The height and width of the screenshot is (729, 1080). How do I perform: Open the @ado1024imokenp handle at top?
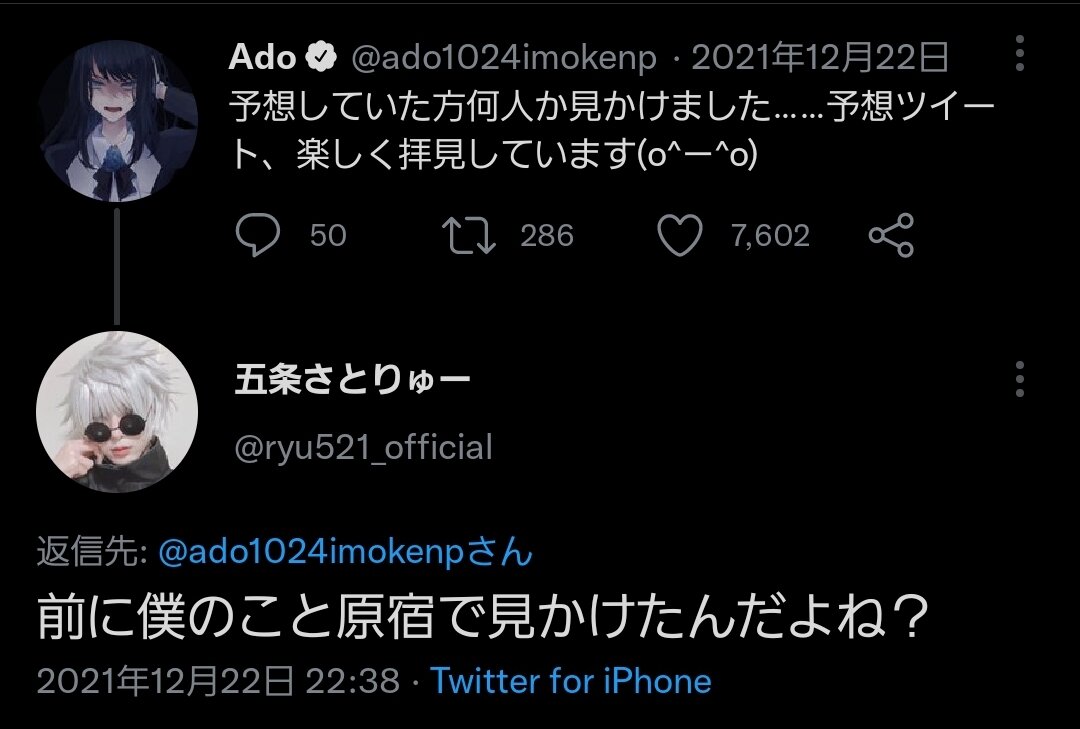(x=501, y=59)
